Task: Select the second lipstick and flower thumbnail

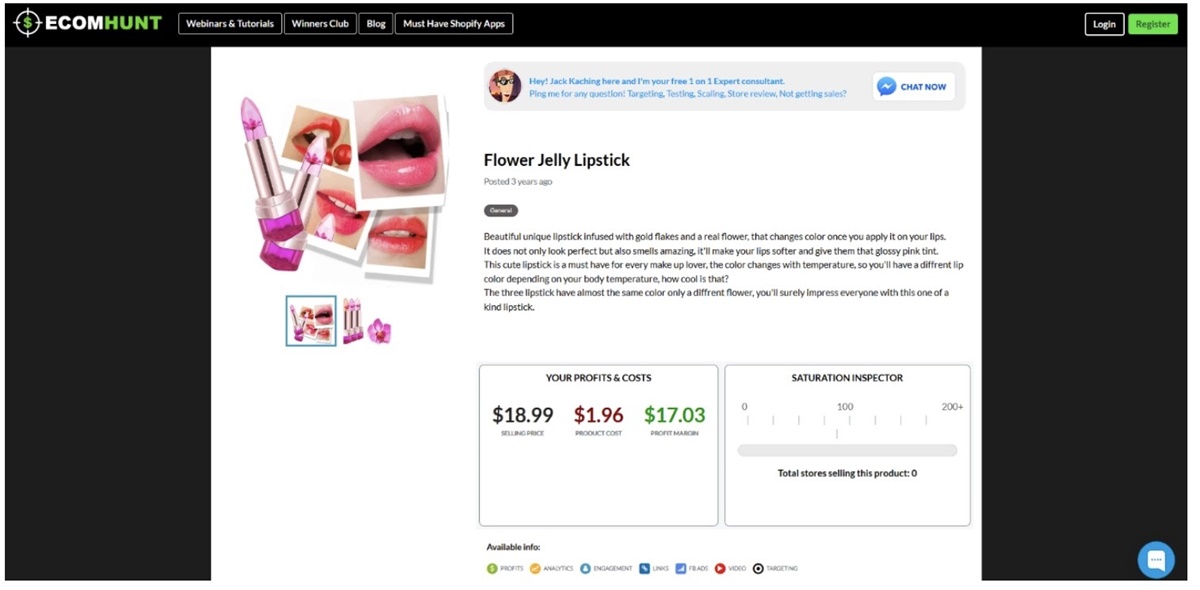Action: coord(366,321)
